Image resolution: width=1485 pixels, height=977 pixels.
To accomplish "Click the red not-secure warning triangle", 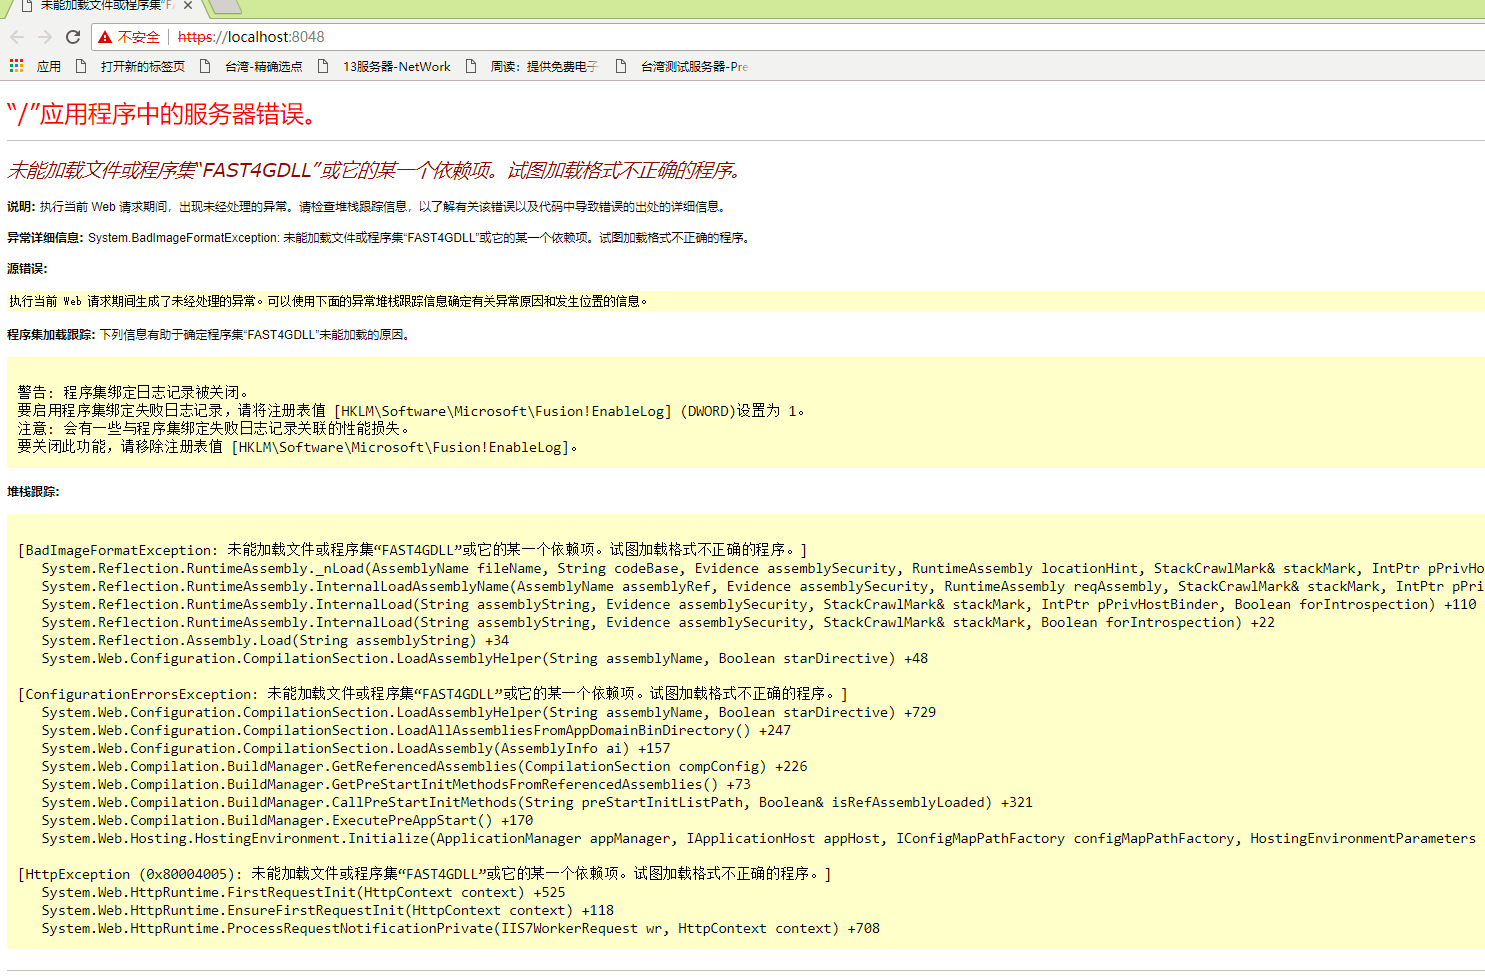I will [105, 37].
